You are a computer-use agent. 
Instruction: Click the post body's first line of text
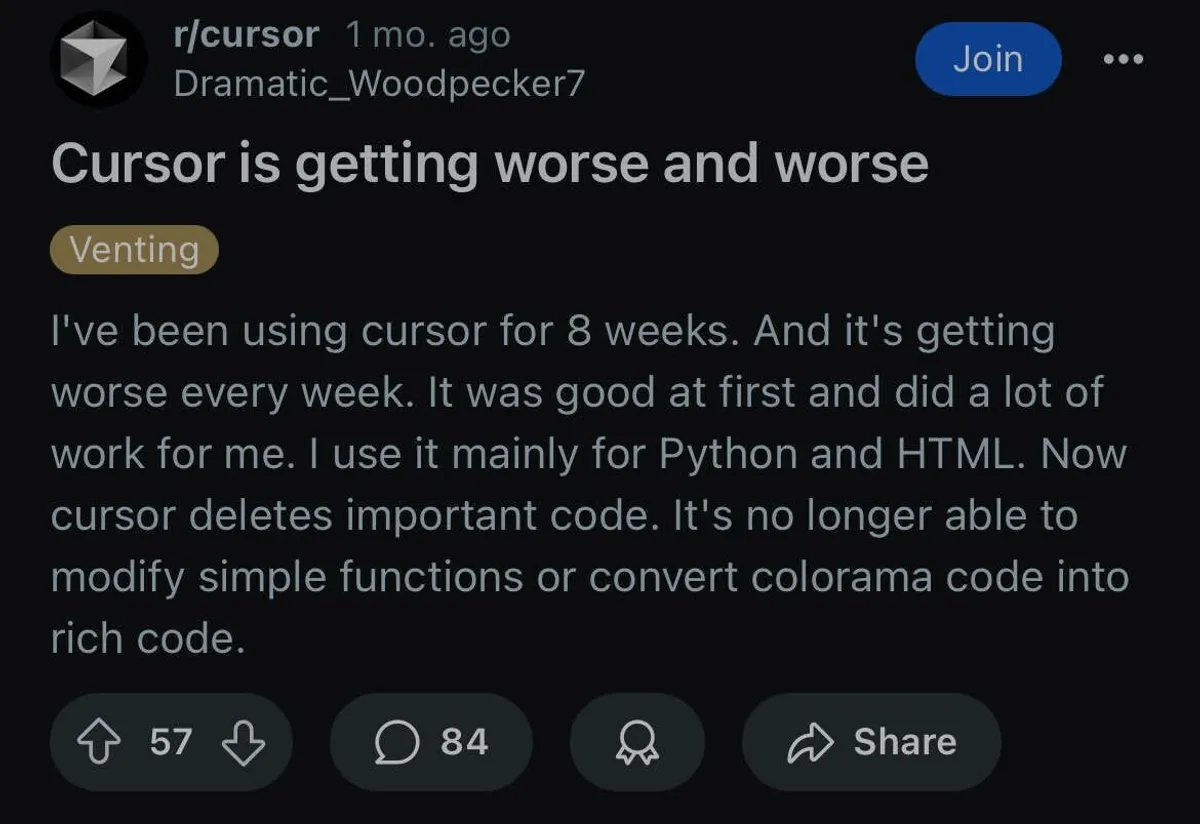click(552, 331)
